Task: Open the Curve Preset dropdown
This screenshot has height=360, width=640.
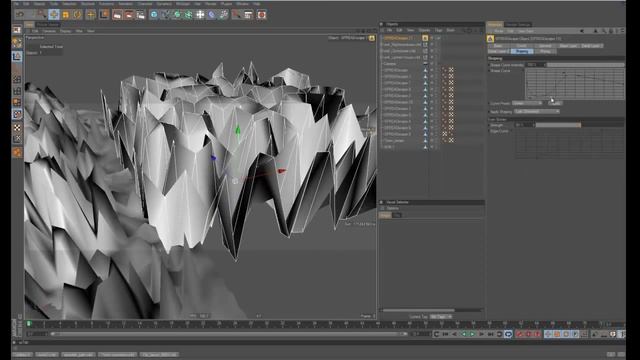Action: coord(527,103)
